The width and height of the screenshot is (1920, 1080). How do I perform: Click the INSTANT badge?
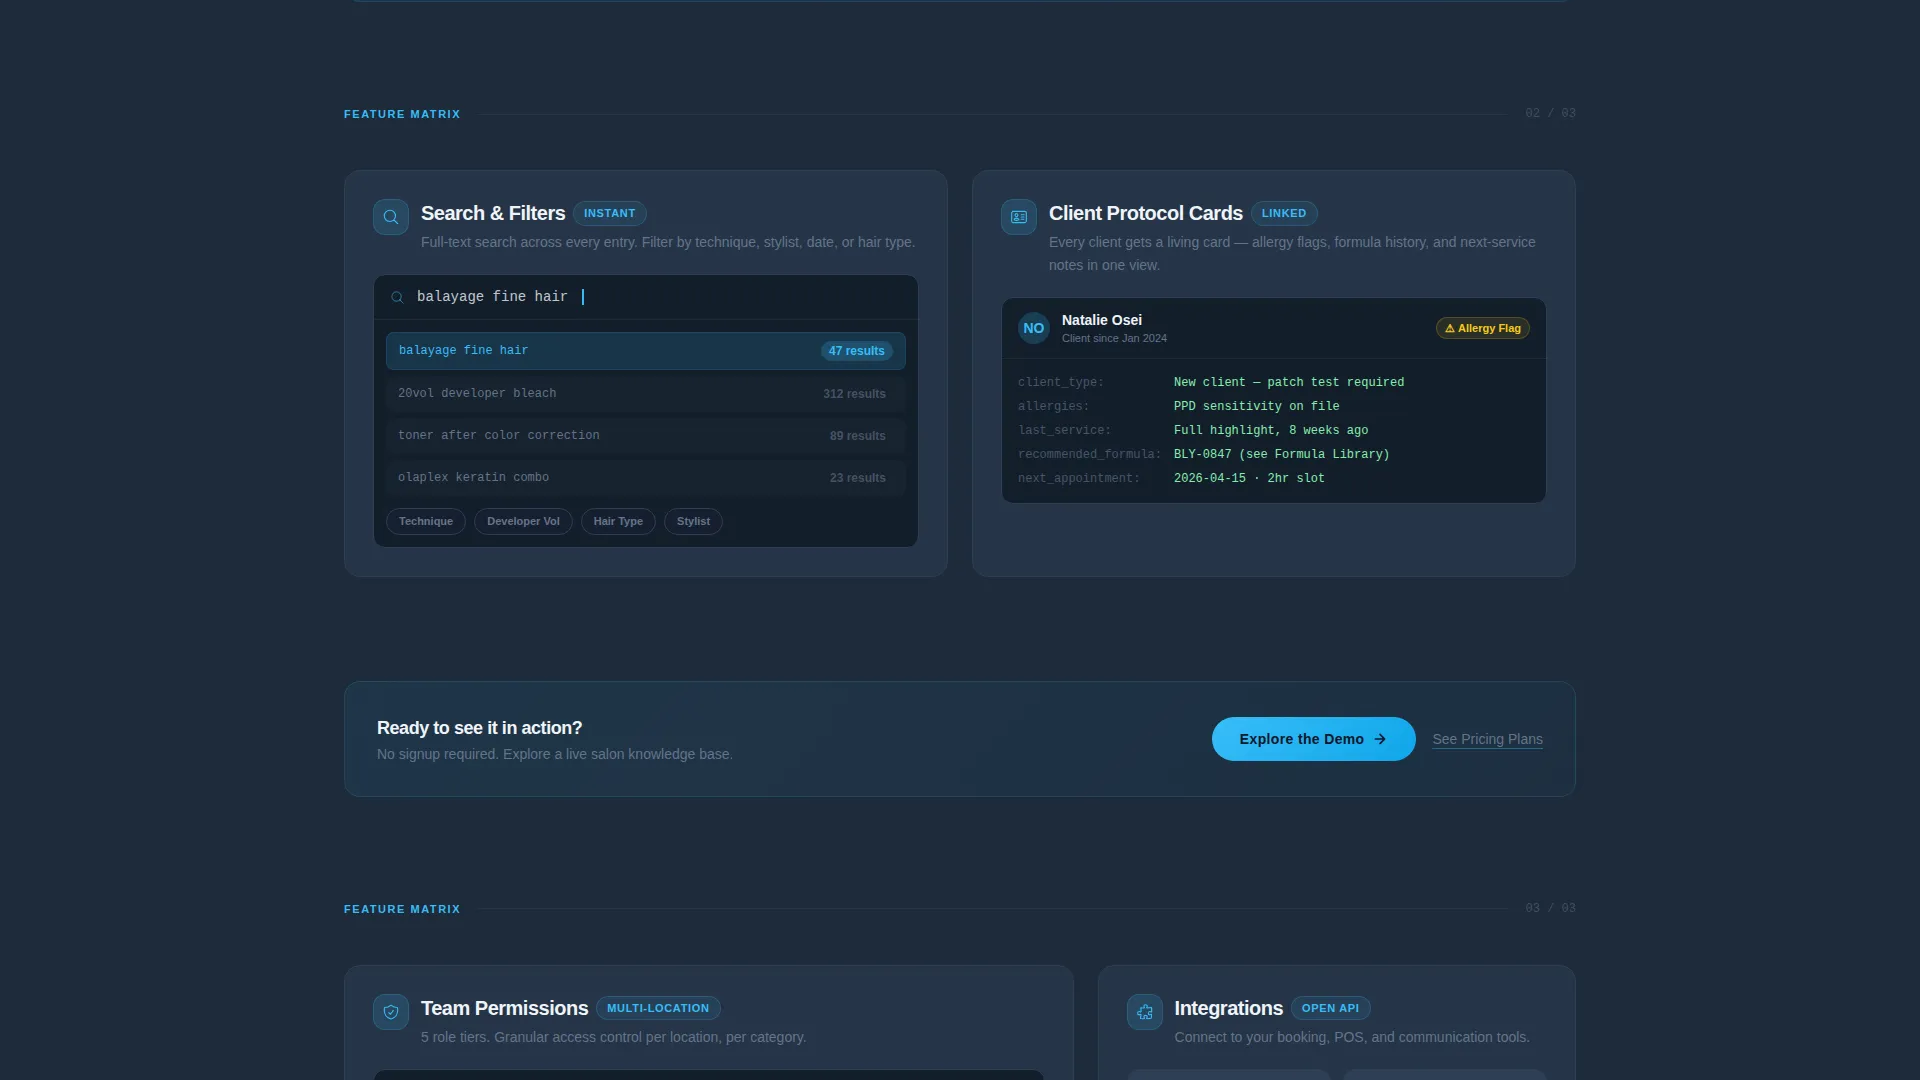pos(610,213)
